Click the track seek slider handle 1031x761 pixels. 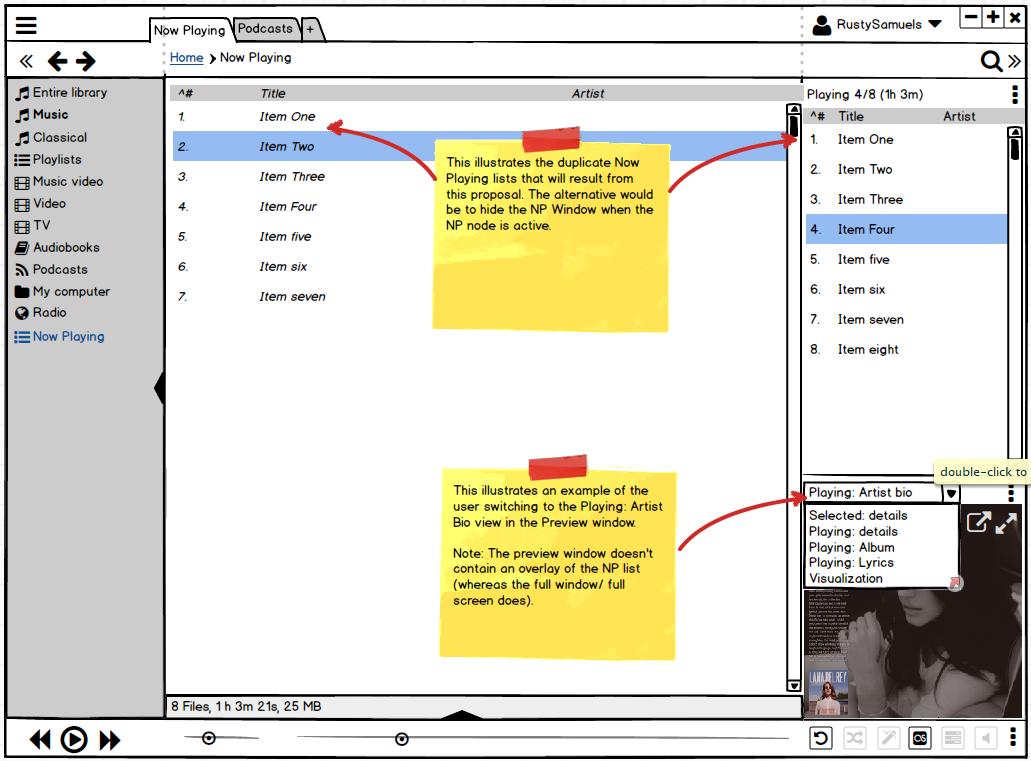[402, 739]
